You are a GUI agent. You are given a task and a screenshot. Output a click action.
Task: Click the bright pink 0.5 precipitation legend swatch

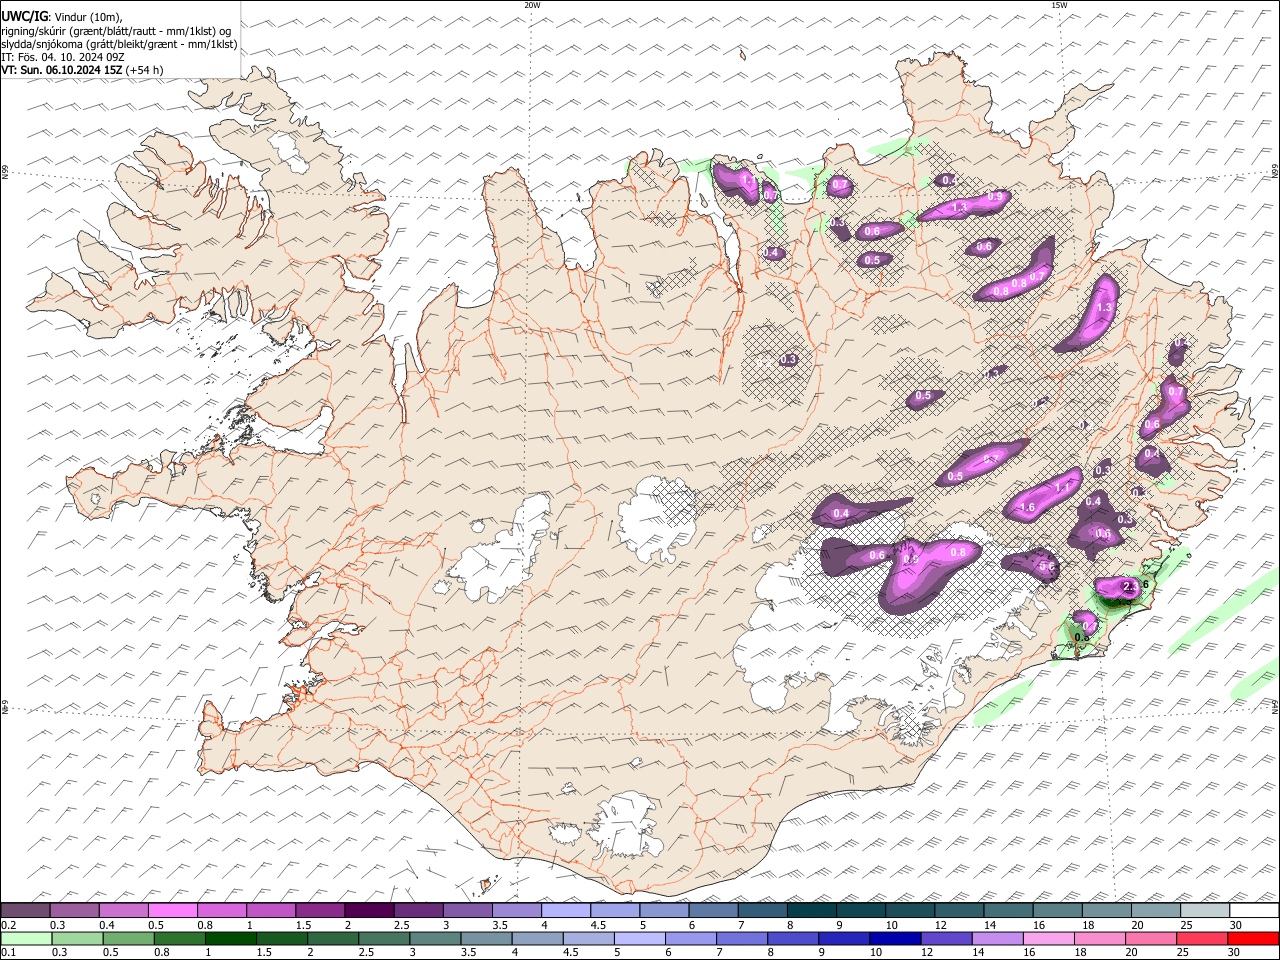(x=173, y=911)
